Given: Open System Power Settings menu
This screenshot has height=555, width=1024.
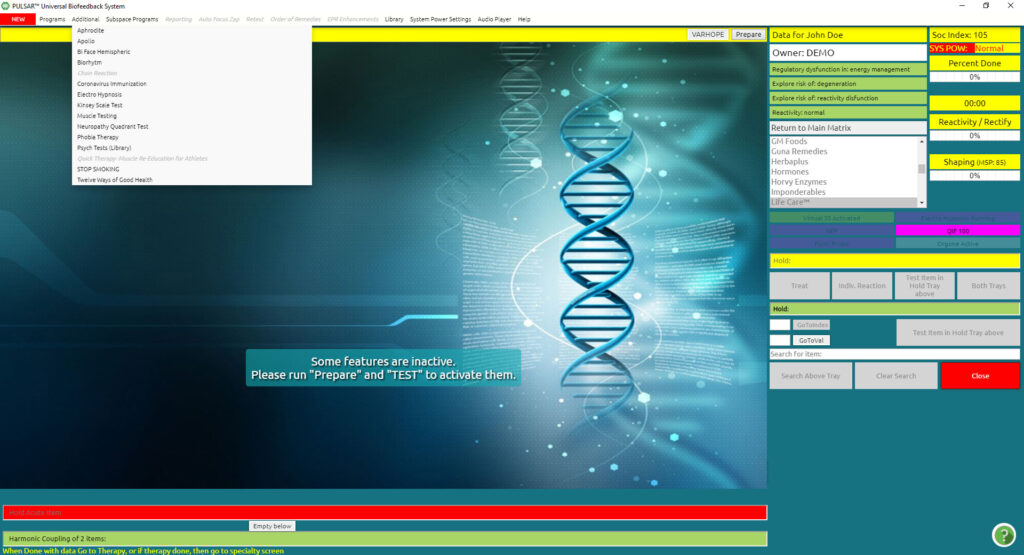Looking at the screenshot, I should click(440, 19).
